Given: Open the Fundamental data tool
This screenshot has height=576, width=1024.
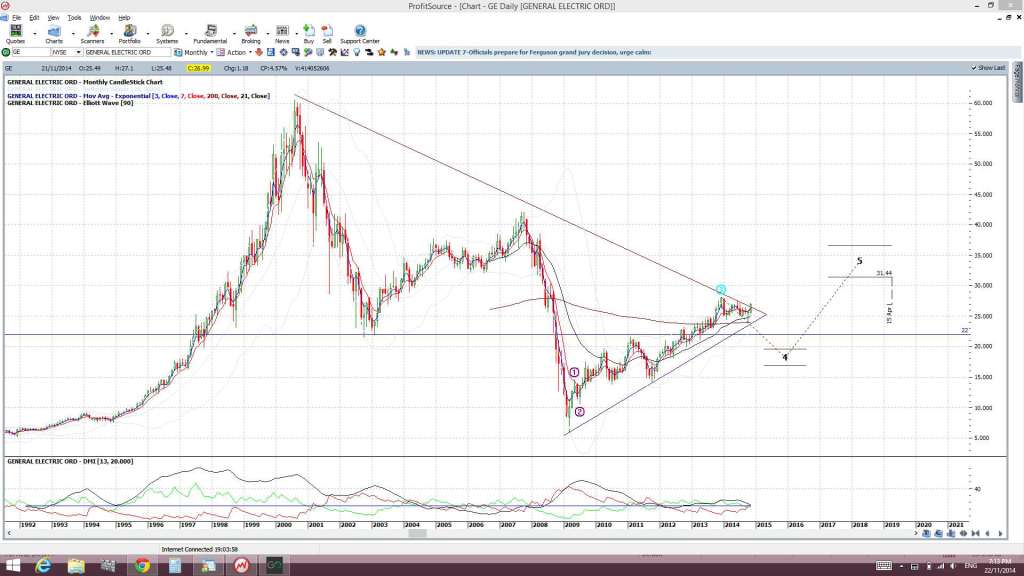Looking at the screenshot, I should pyautogui.click(x=210, y=34).
